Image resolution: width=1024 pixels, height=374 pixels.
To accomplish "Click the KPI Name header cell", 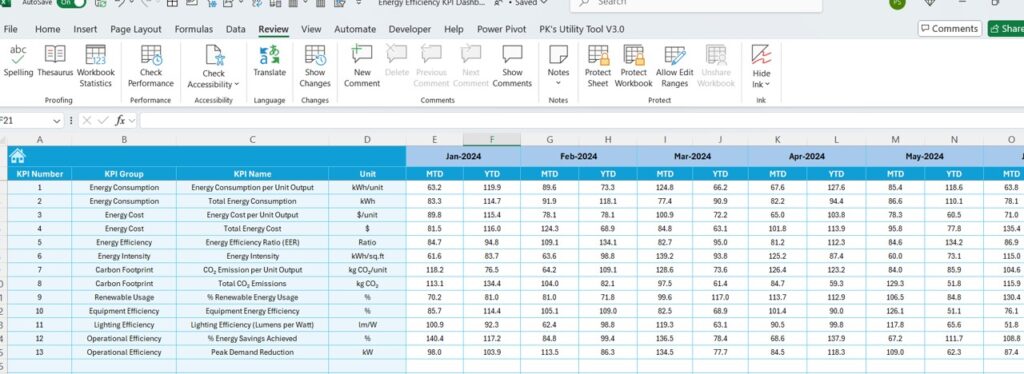I will [252, 174].
